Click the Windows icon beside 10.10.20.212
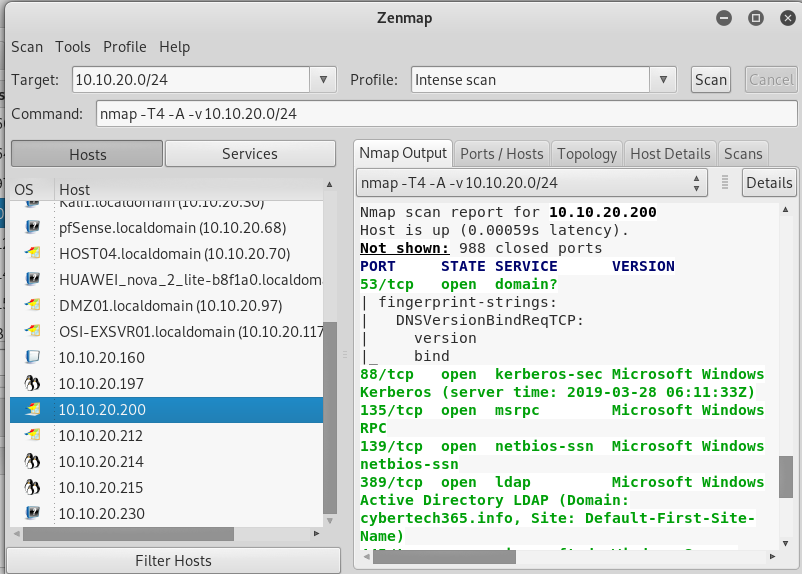 33,435
